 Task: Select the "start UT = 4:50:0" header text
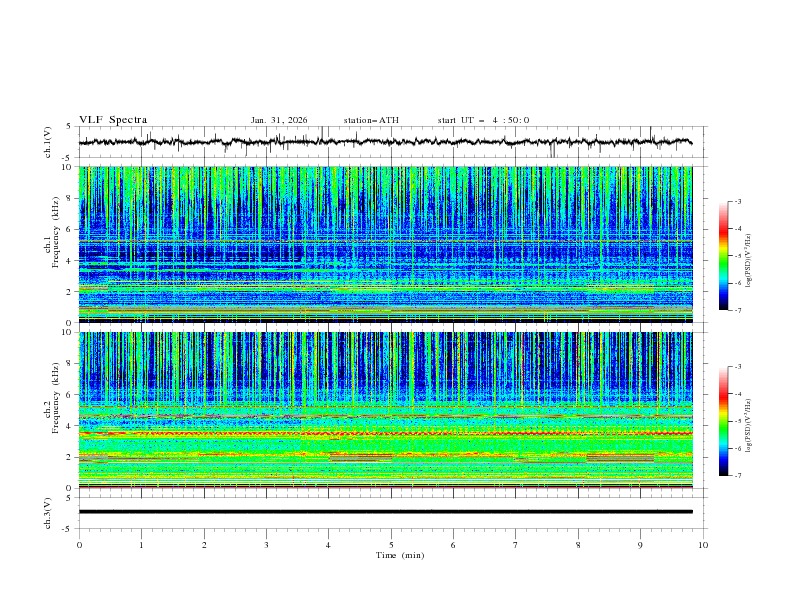point(483,120)
